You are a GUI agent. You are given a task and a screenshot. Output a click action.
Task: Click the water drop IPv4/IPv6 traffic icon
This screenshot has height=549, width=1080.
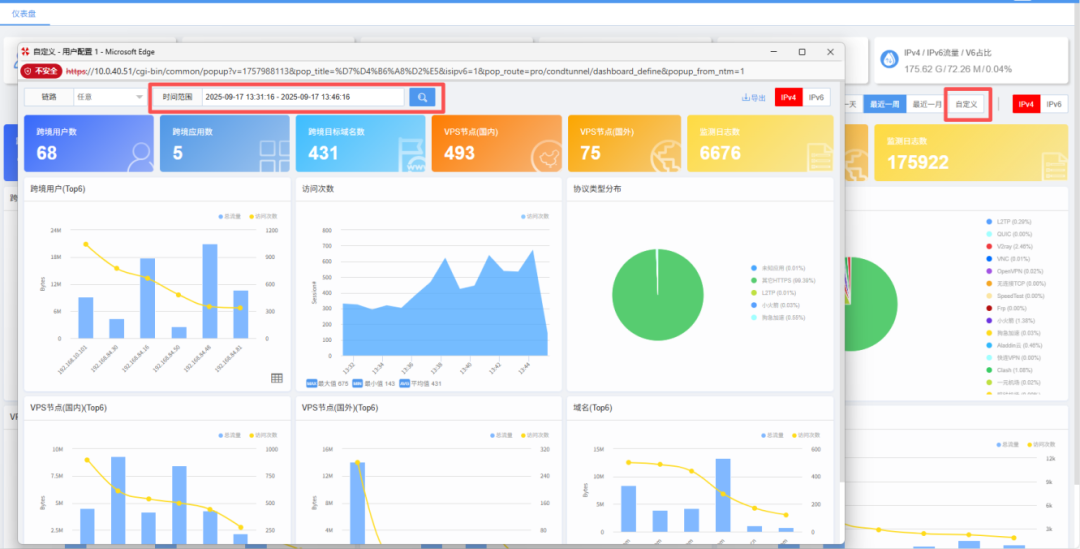[x=888, y=60]
